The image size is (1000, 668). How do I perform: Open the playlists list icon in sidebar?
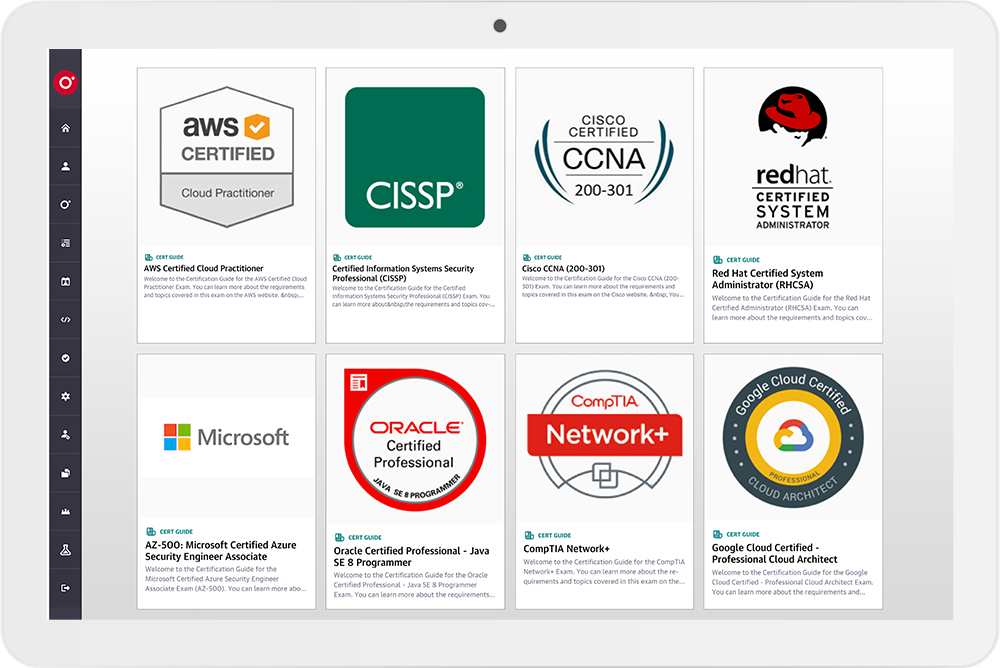tap(66, 243)
